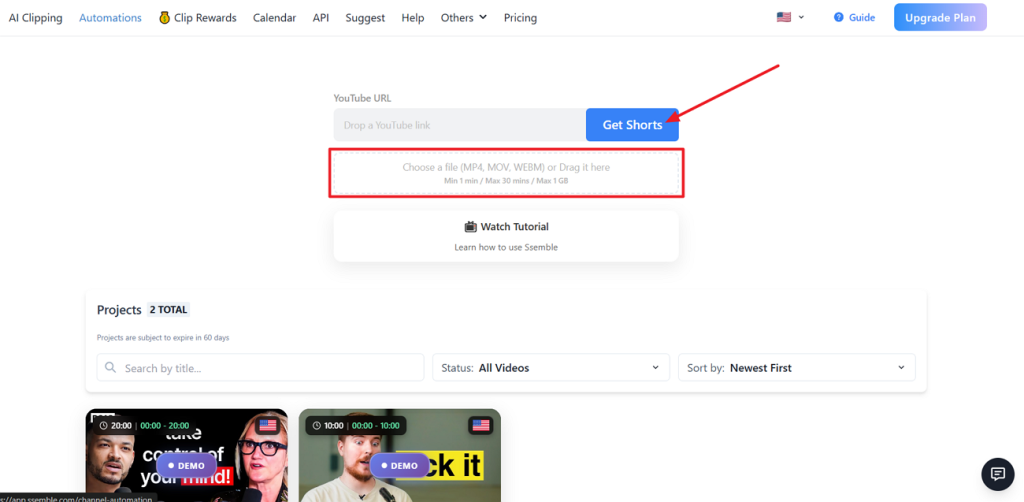1024x502 pixels.
Task: Open the US flag language selector
Action: tap(790, 18)
